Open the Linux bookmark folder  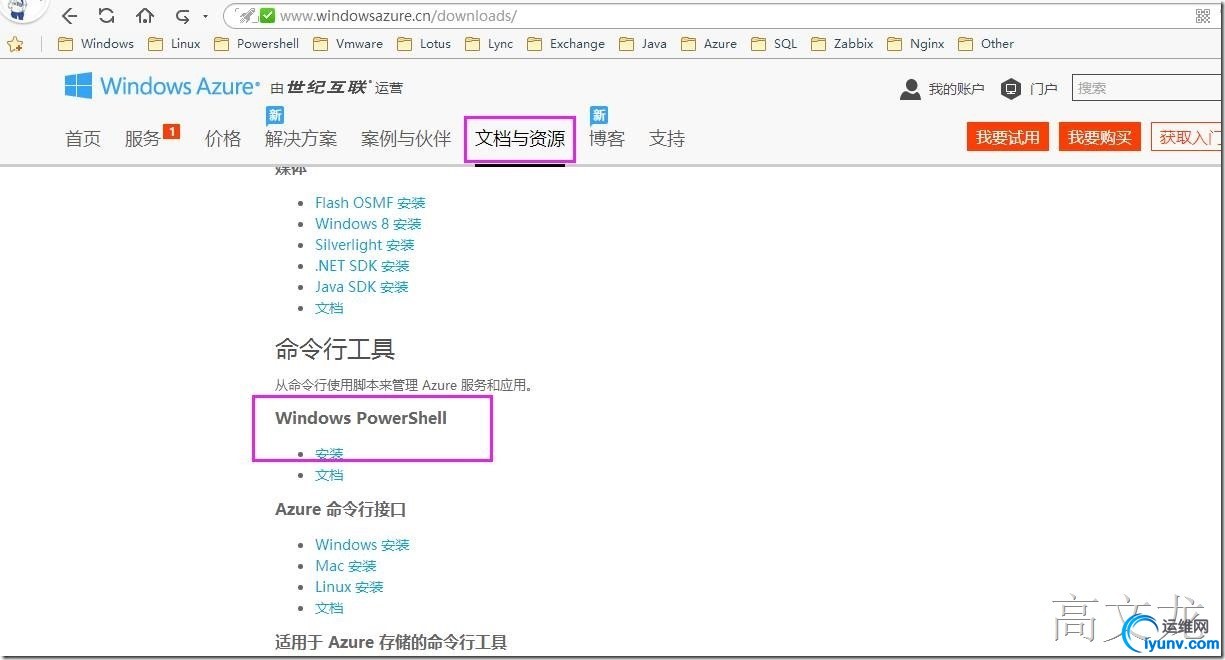pos(174,44)
